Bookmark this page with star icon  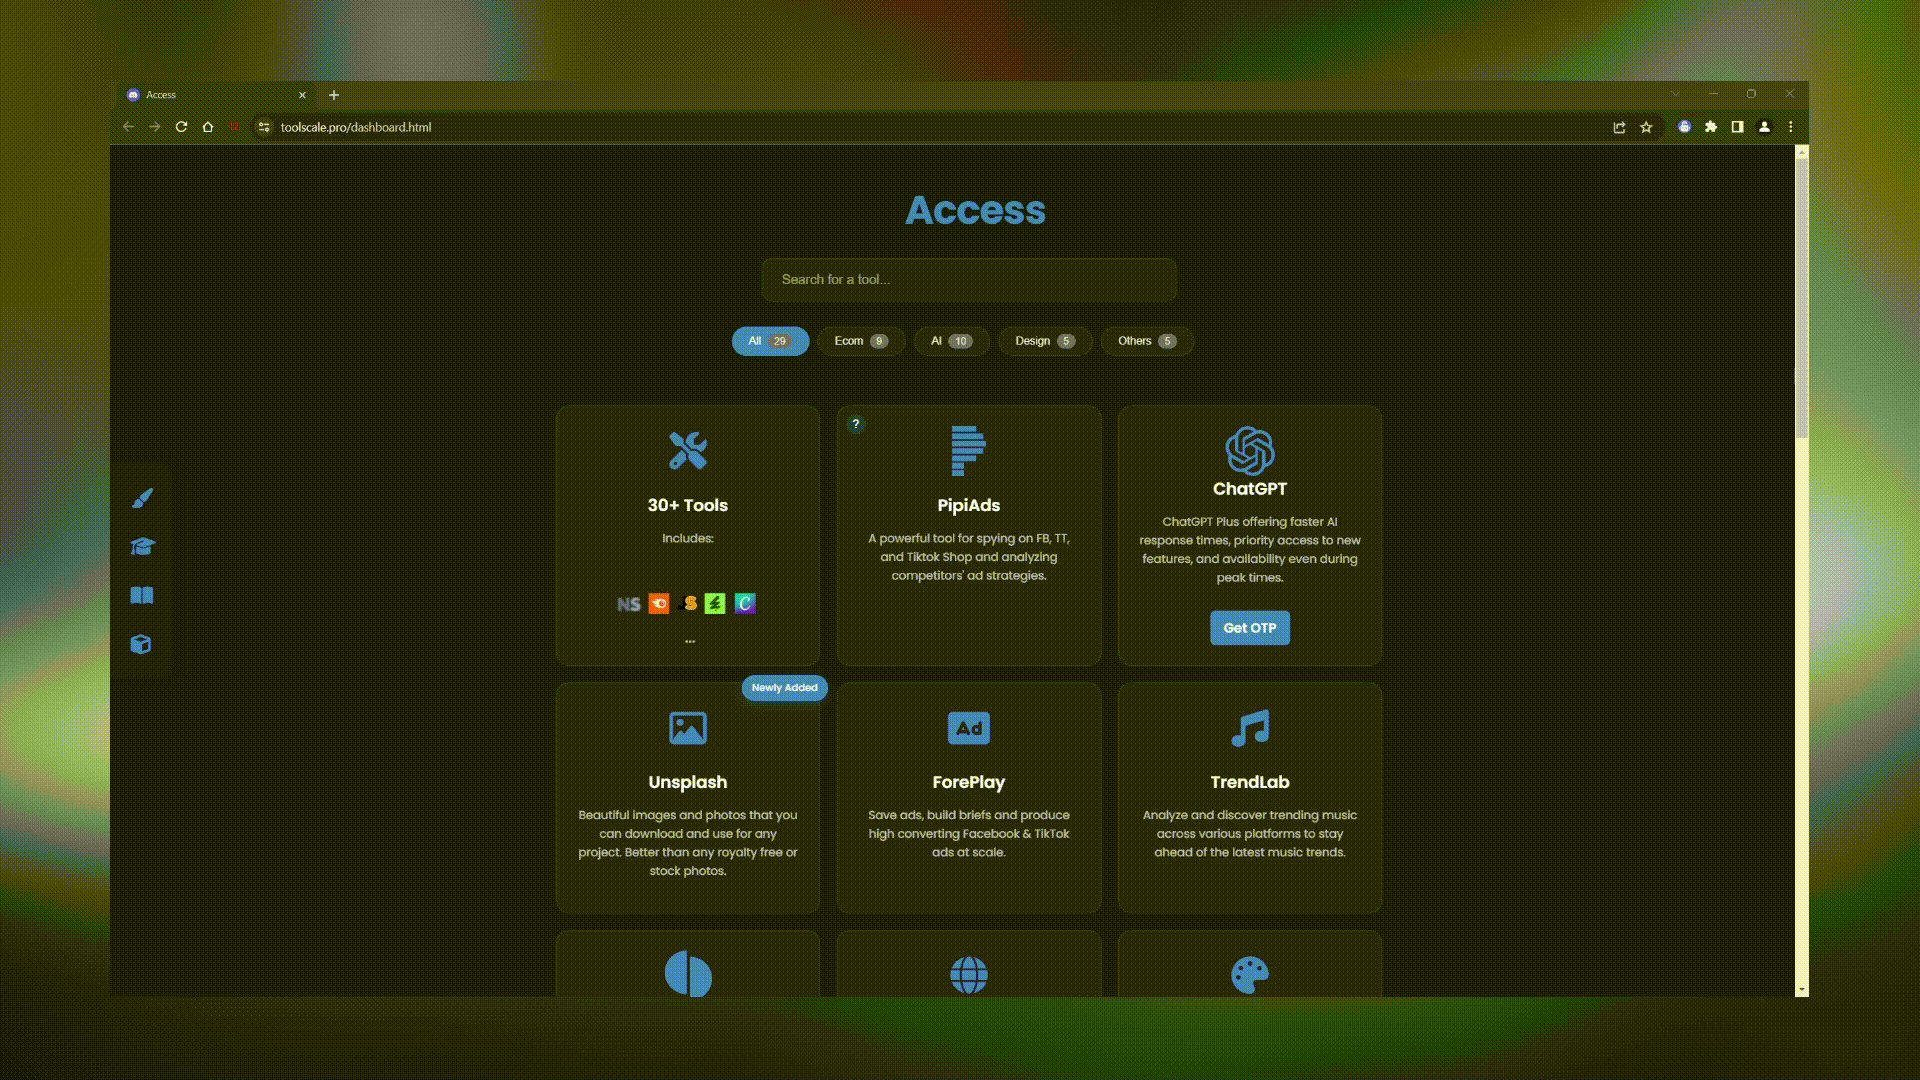point(1646,127)
